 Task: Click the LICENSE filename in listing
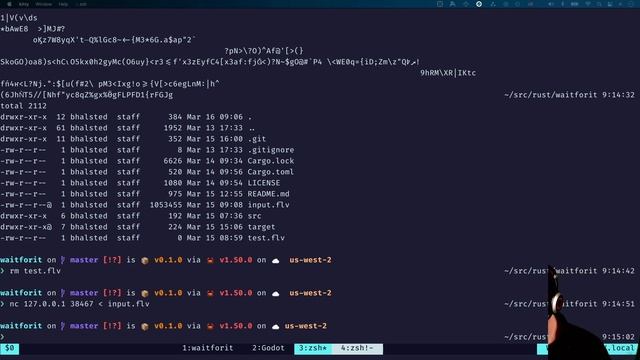[x=264, y=183]
